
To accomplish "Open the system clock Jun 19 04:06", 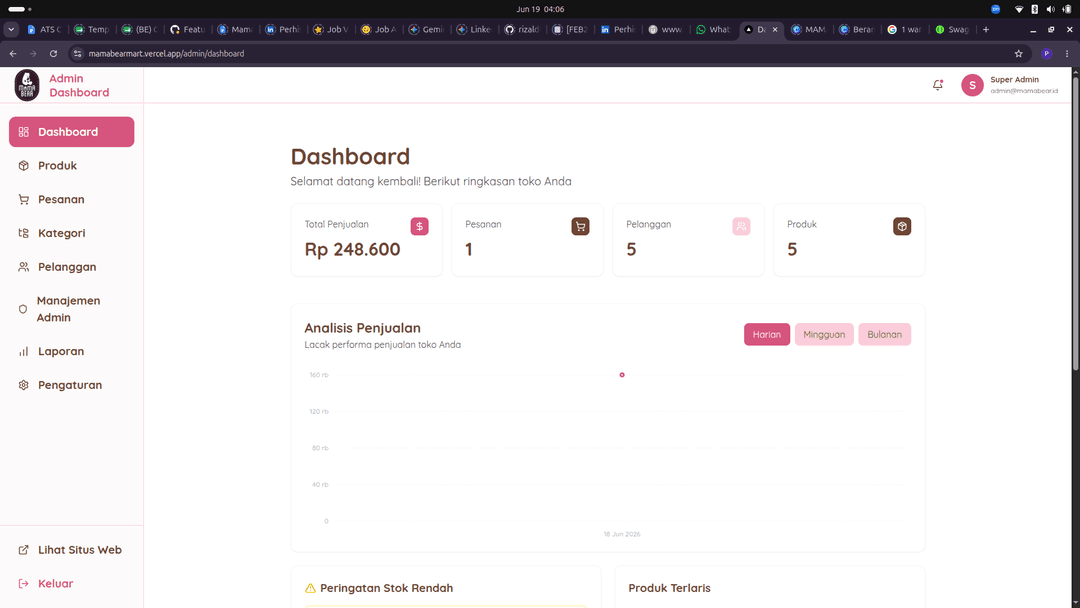I will (540, 9).
